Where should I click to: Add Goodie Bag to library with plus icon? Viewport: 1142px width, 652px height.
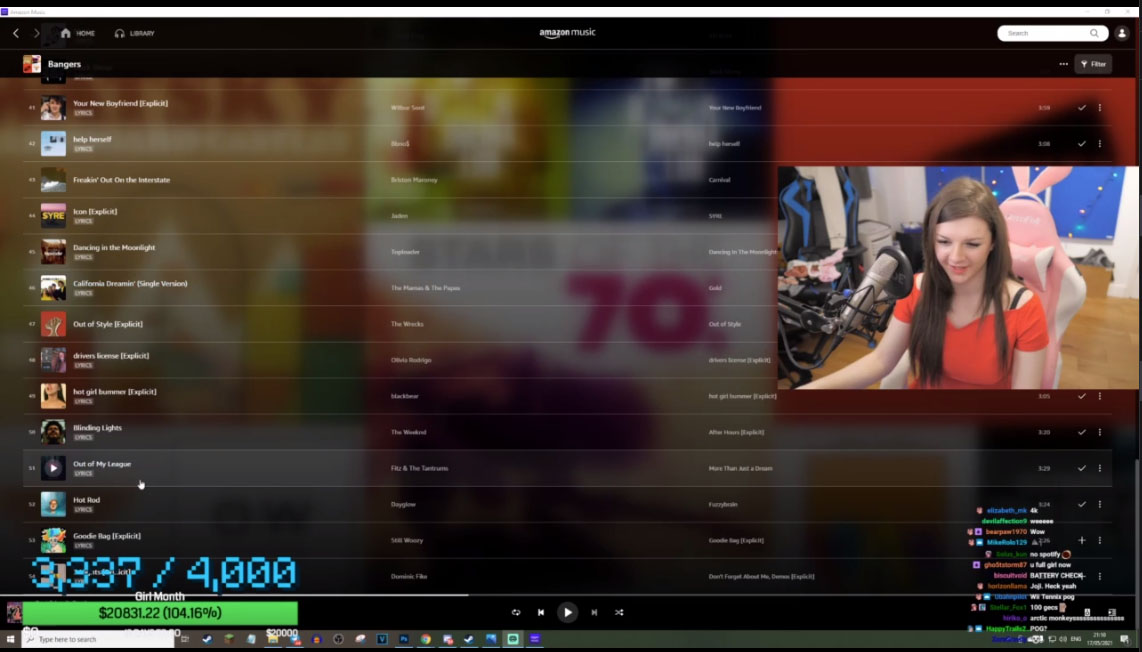click(1082, 540)
